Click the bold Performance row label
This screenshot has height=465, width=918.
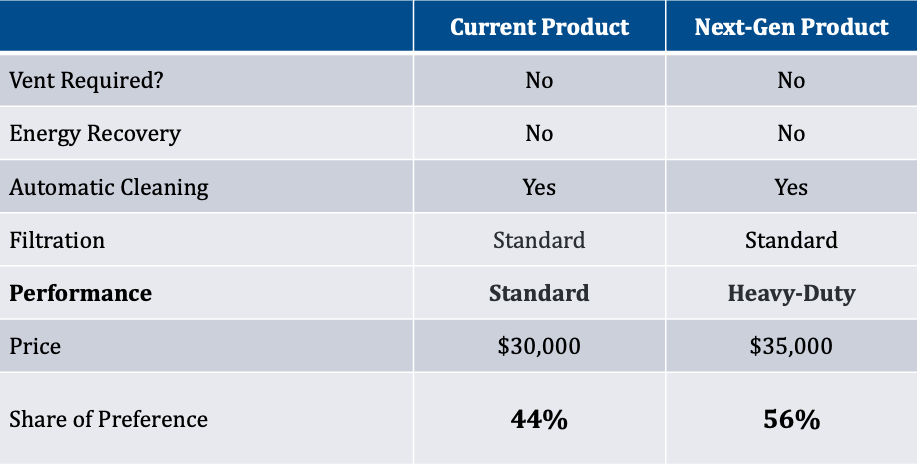tap(81, 293)
